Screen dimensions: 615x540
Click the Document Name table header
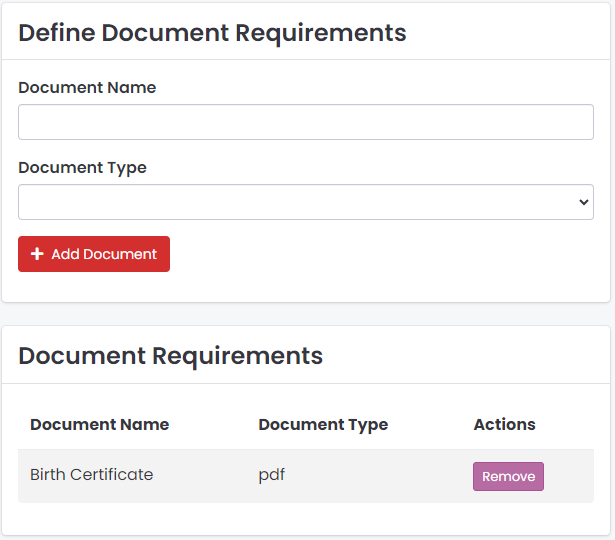100,424
